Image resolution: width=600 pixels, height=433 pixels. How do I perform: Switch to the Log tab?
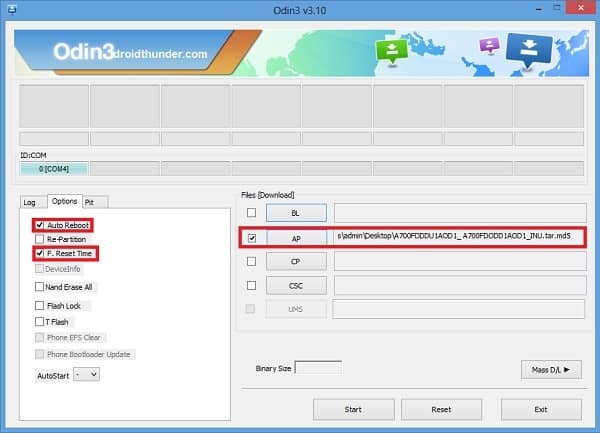(32, 202)
